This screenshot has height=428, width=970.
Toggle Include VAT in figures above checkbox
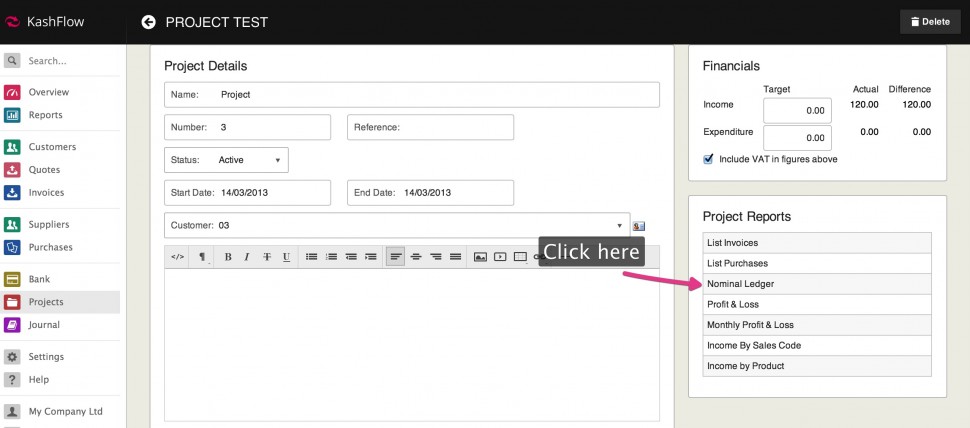[x=709, y=159]
